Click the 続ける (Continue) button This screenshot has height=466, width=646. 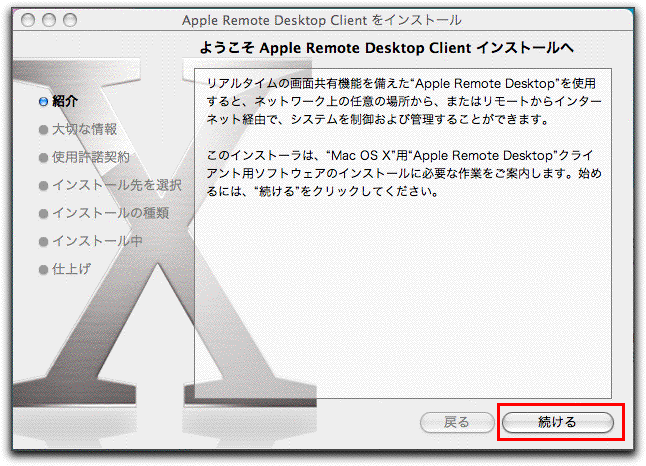pyautogui.click(x=557, y=422)
